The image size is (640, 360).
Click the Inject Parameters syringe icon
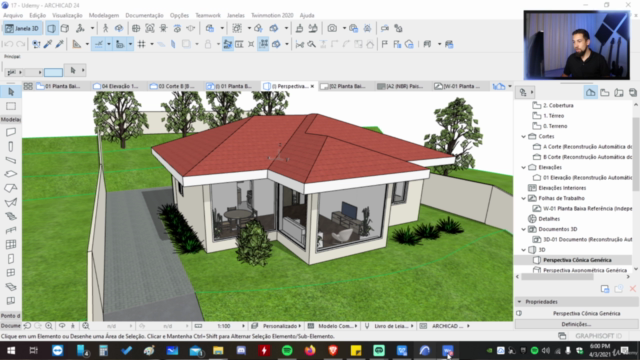click(60, 44)
